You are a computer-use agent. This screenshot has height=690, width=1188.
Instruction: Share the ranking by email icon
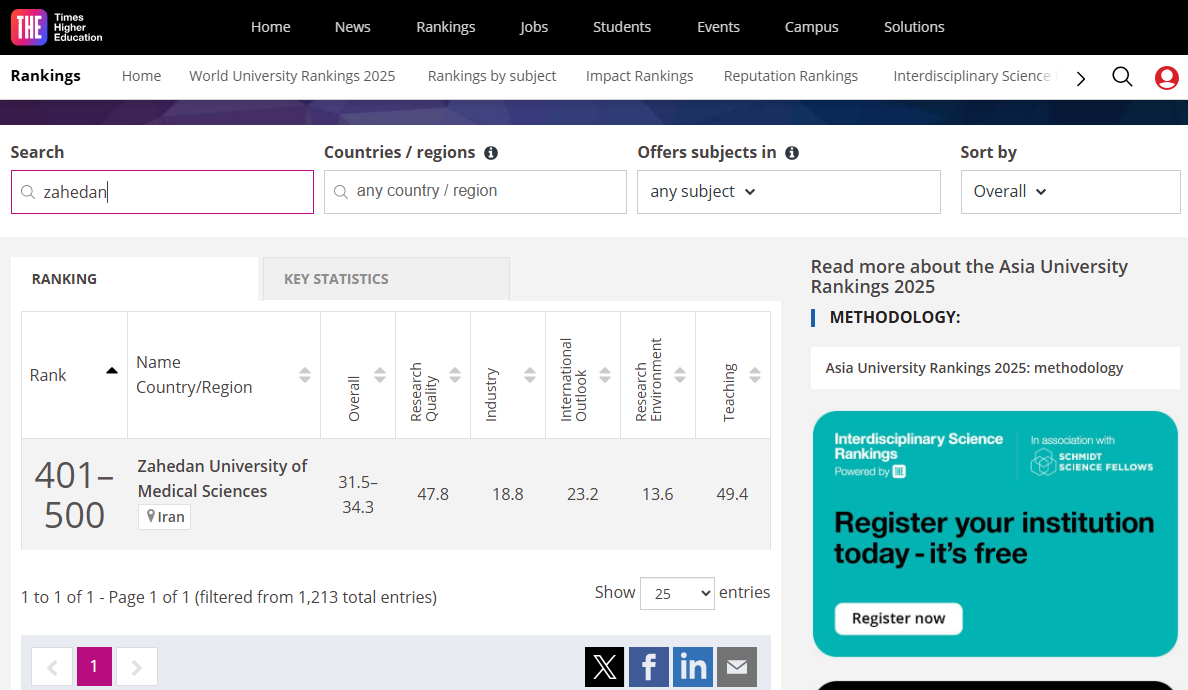737,667
